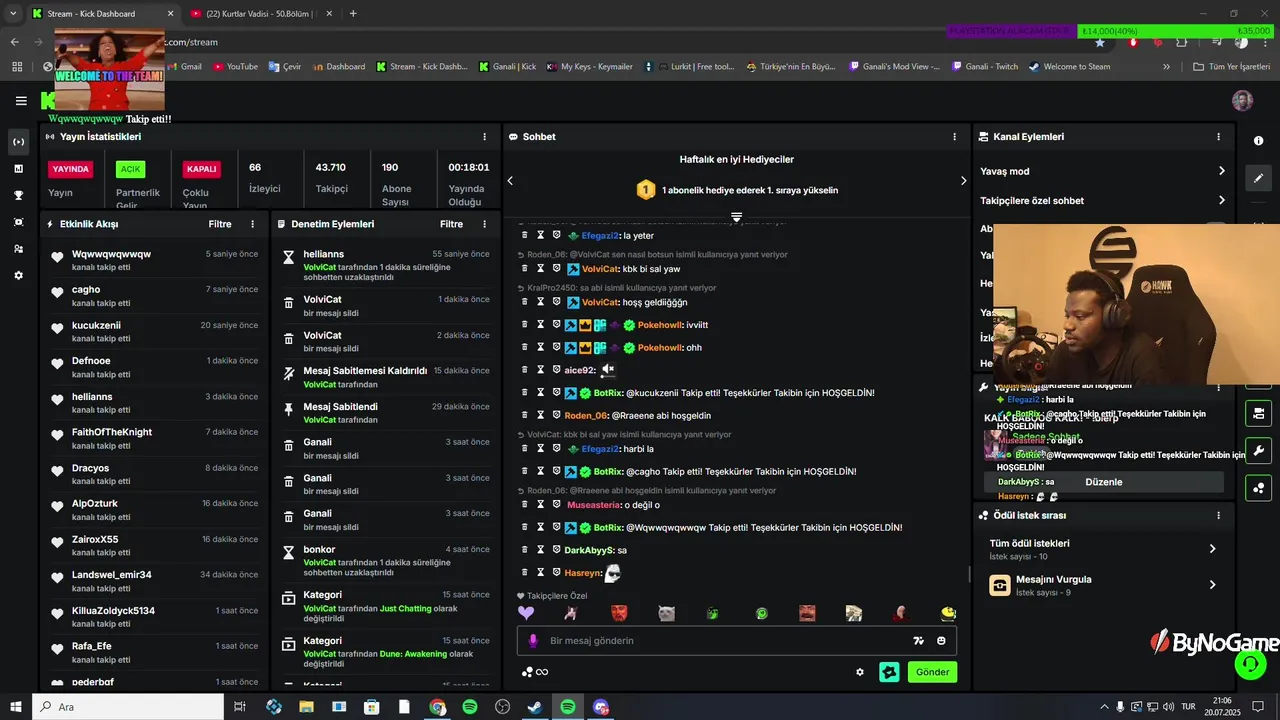Show previous gifter leaderboard slide
1280x720 pixels.
click(x=510, y=181)
